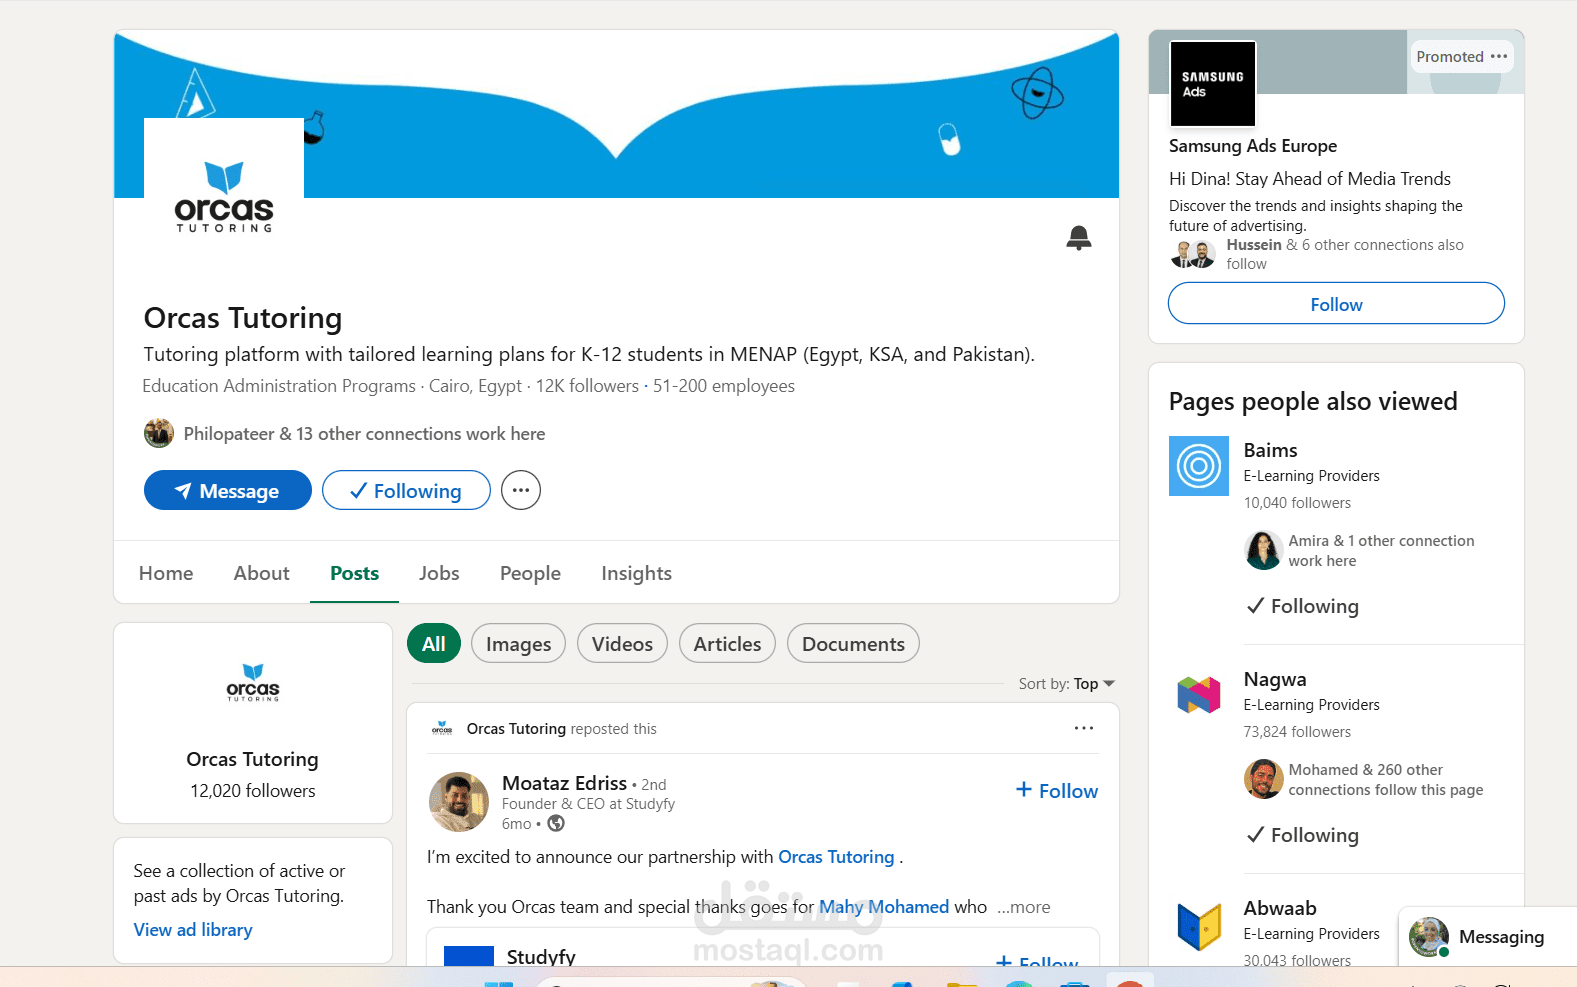This screenshot has width=1577, height=987.
Task: Open the Baims page name link
Action: coord(1270,450)
